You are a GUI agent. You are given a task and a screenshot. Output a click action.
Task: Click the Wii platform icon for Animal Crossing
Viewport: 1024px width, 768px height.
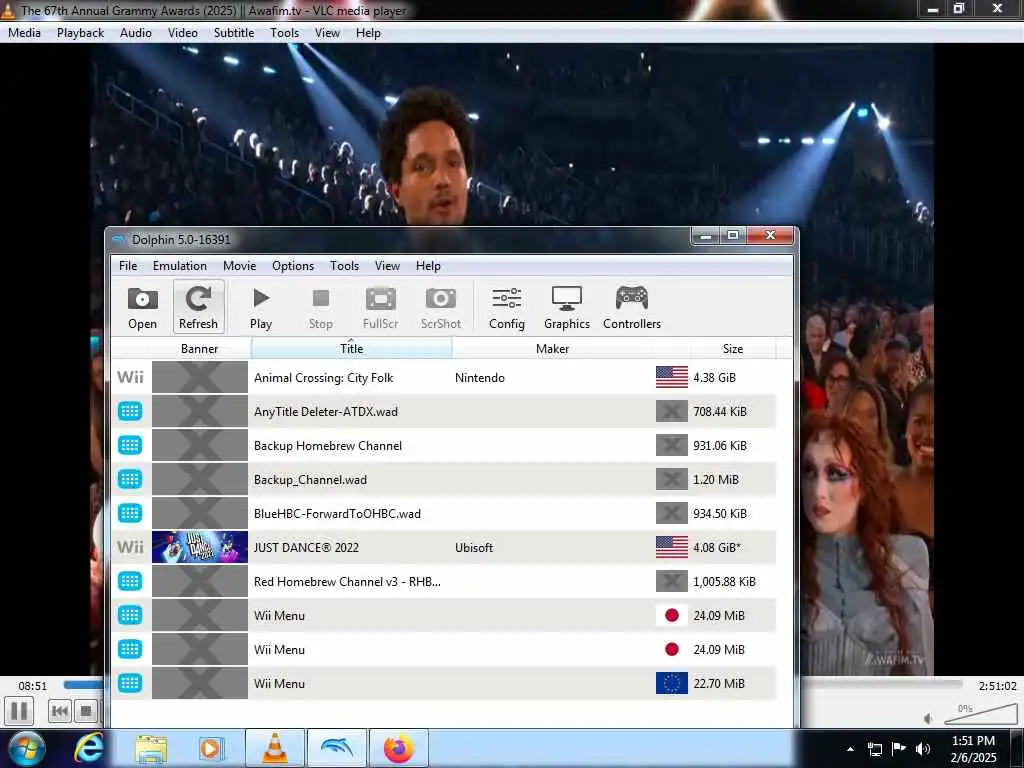pyautogui.click(x=130, y=377)
